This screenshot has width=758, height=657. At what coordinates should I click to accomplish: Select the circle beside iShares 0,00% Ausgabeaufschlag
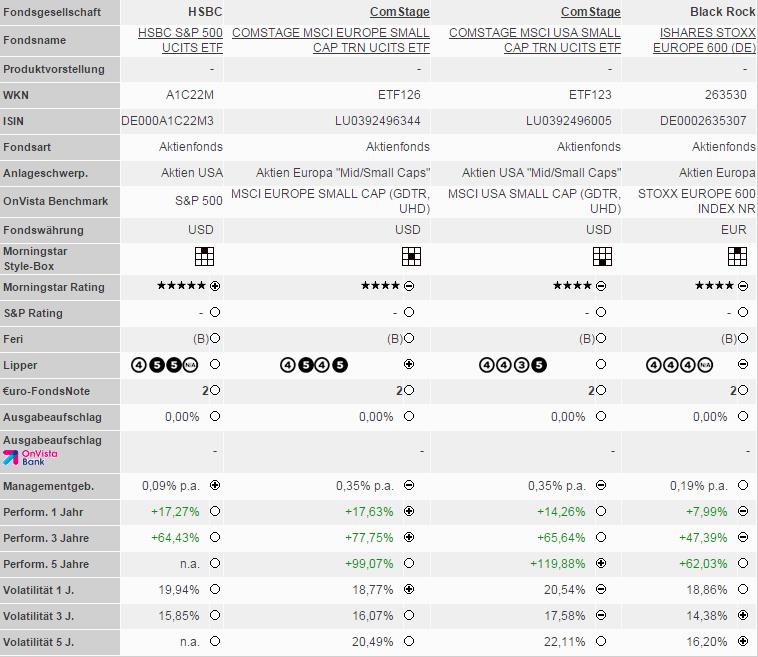tap(743, 416)
